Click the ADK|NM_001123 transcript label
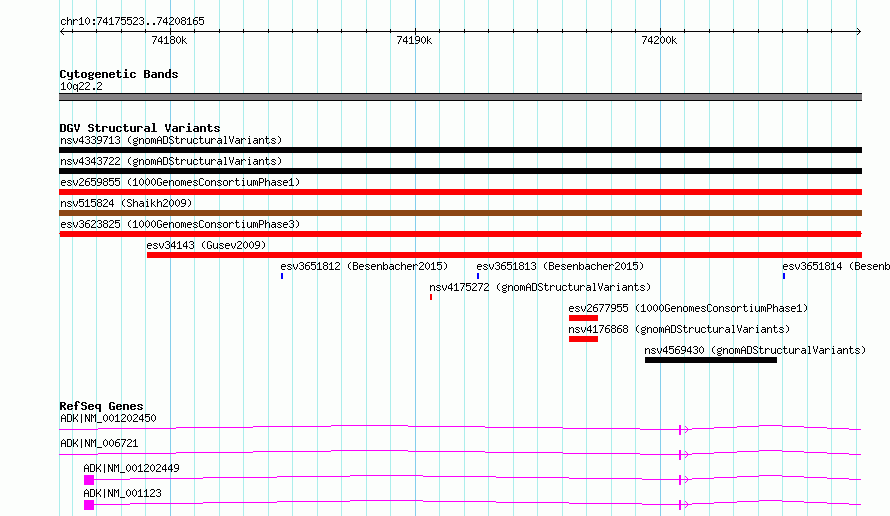 [122, 493]
